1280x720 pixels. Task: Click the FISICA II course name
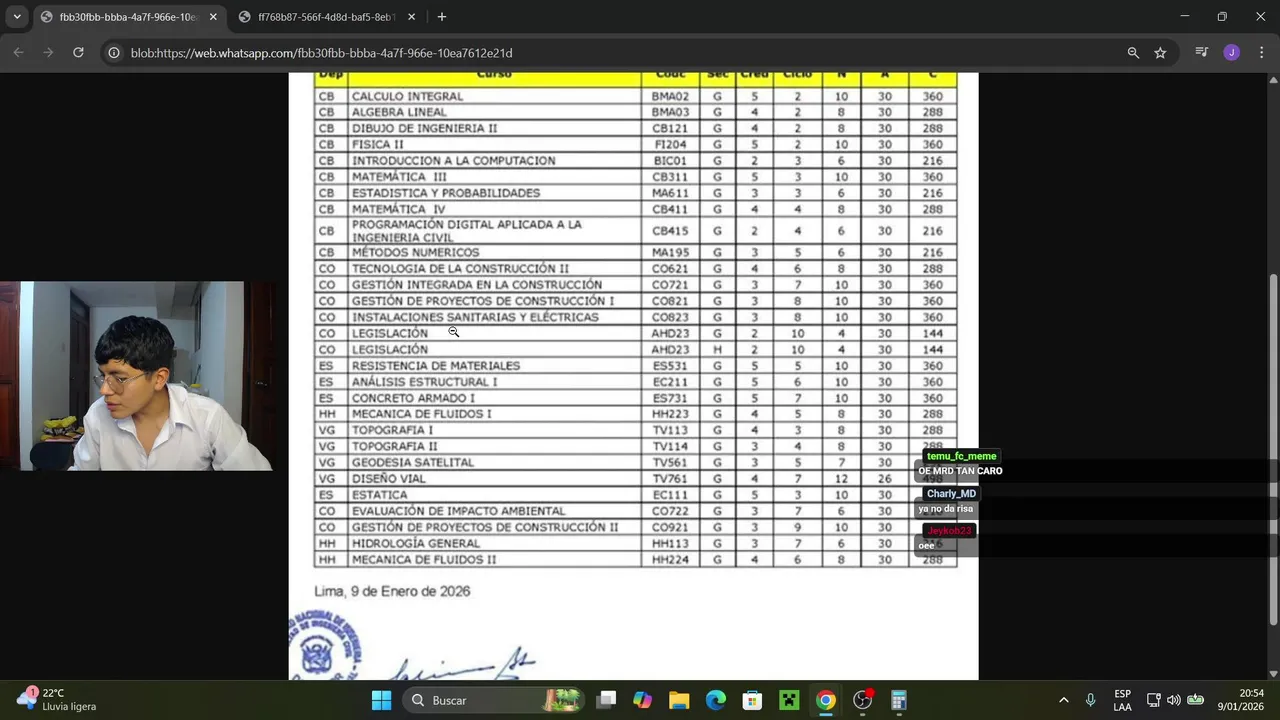click(x=377, y=144)
